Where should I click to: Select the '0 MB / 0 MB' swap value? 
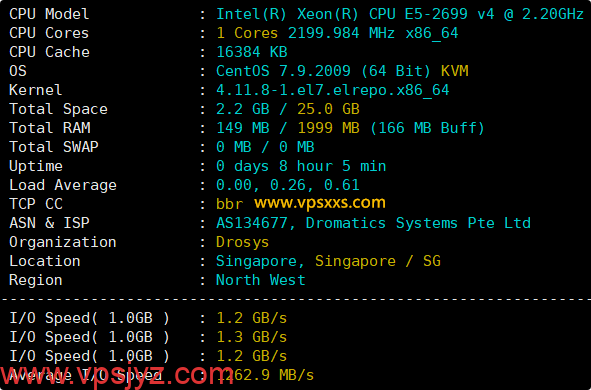[x=265, y=147]
